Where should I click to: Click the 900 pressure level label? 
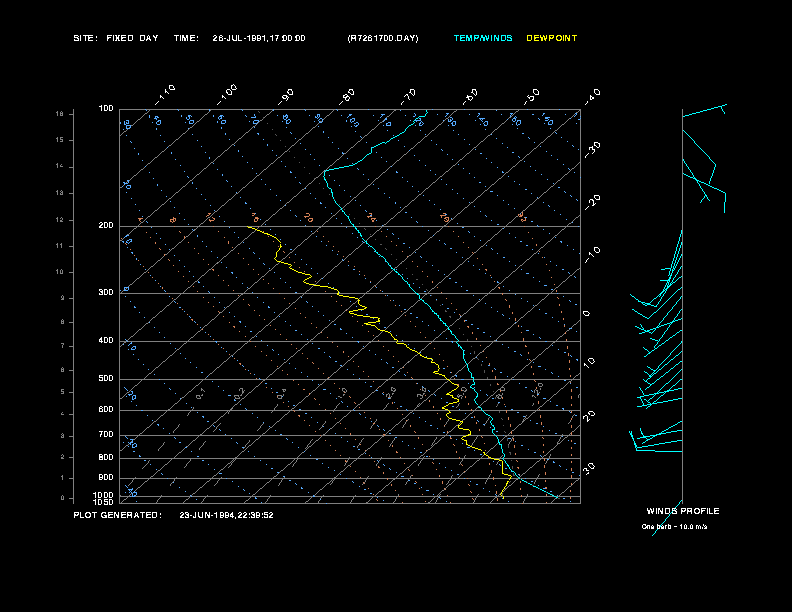pos(106,478)
